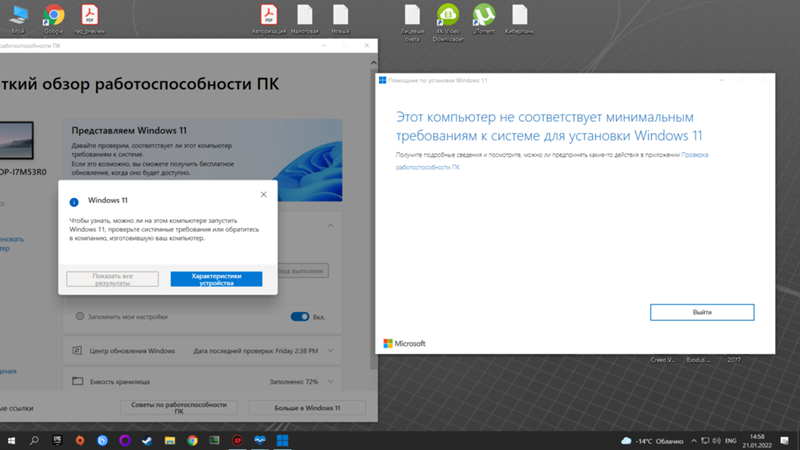Show hidden system tray icons
Viewport: 800px width, 450px height.
[x=694, y=441]
